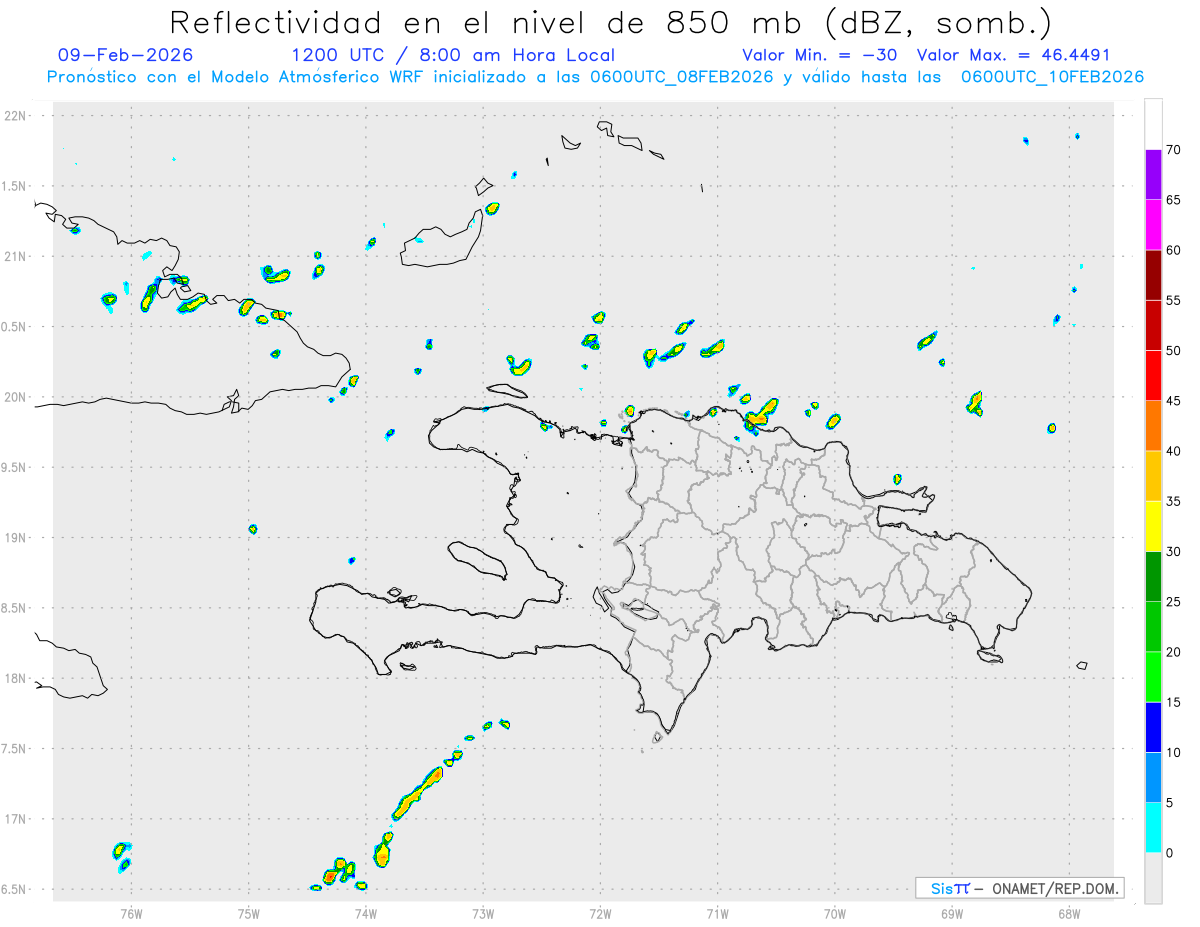Click the date text '09-Feb-2026'
1200x927 pixels.
(x=126, y=55)
